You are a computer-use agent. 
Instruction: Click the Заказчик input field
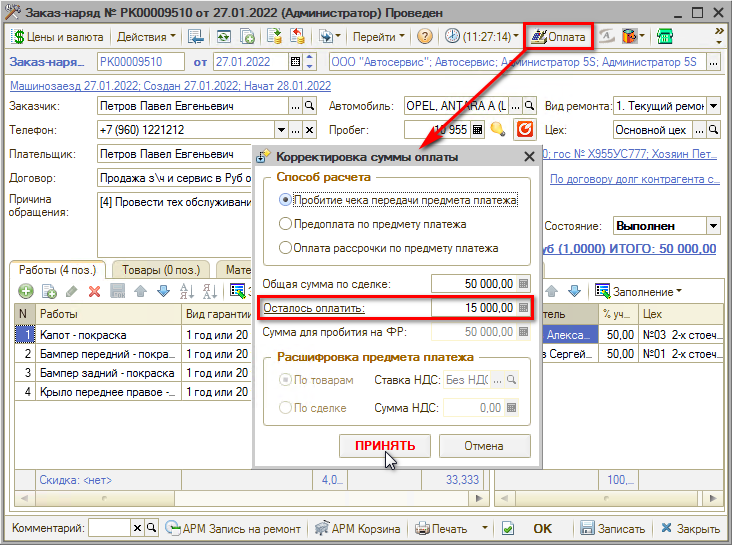[x=192, y=105]
